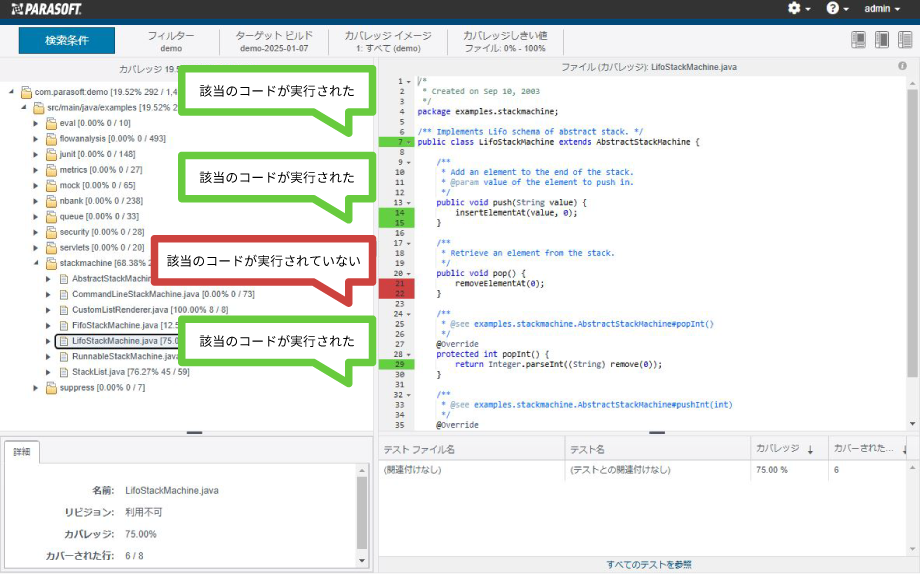This screenshot has height=574, width=920.
Task: Expand the flowanalysis folder
Action: pyautogui.click(x=36, y=139)
